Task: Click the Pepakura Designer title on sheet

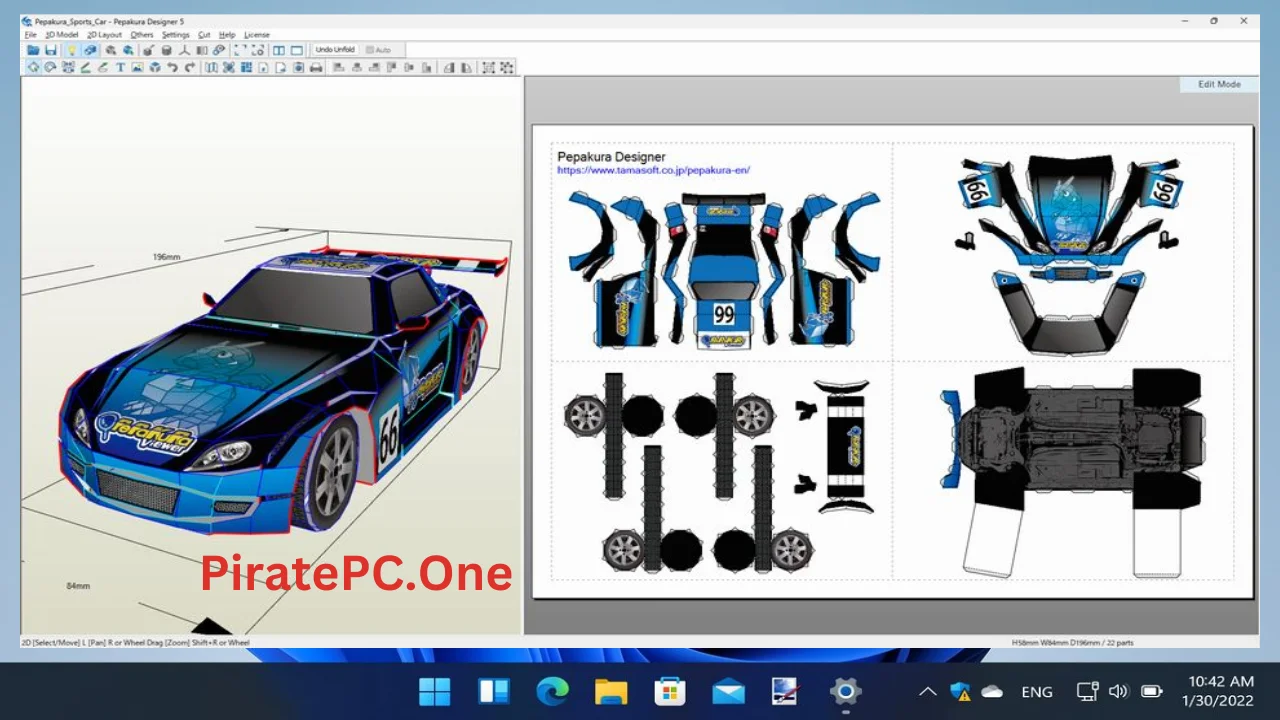Action: 611,157
